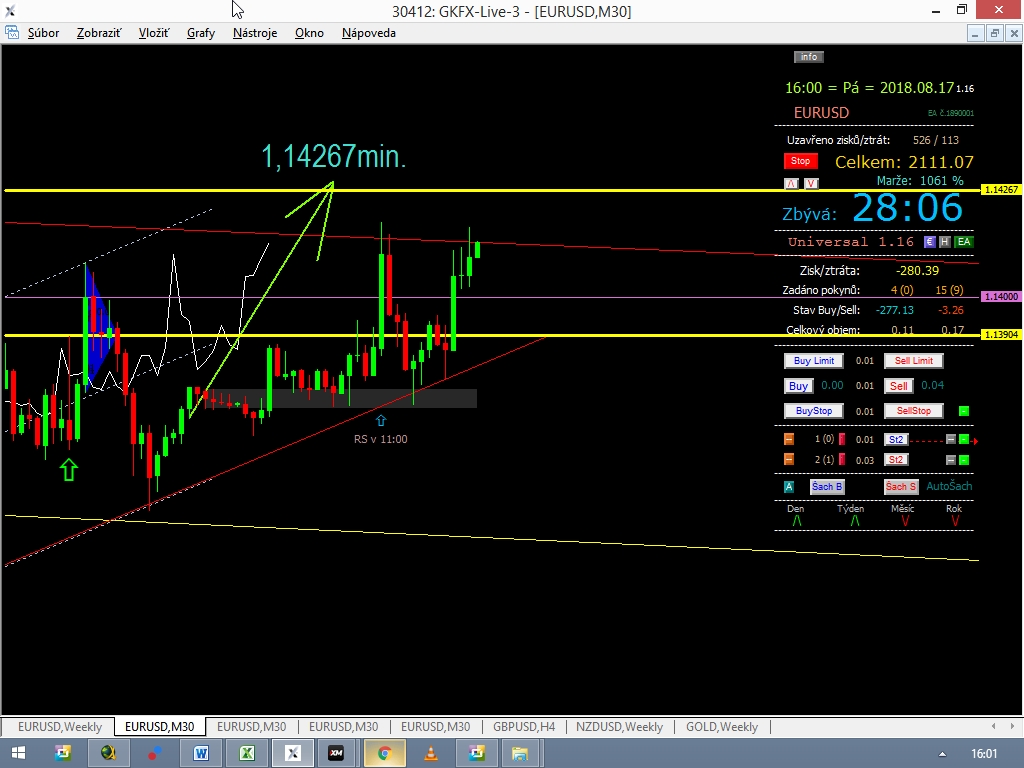Open VLC media player from the taskbar
1024x768 pixels.
(431, 754)
